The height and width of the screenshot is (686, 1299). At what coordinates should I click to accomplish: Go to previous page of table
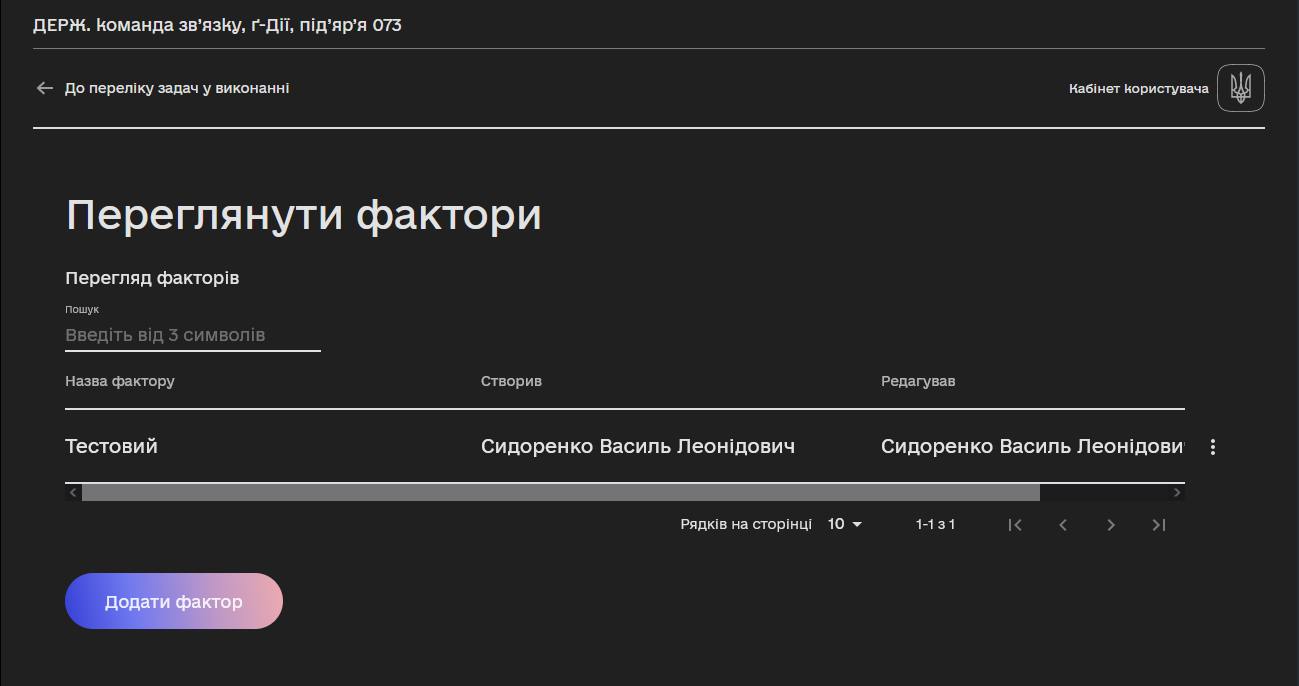1063,524
